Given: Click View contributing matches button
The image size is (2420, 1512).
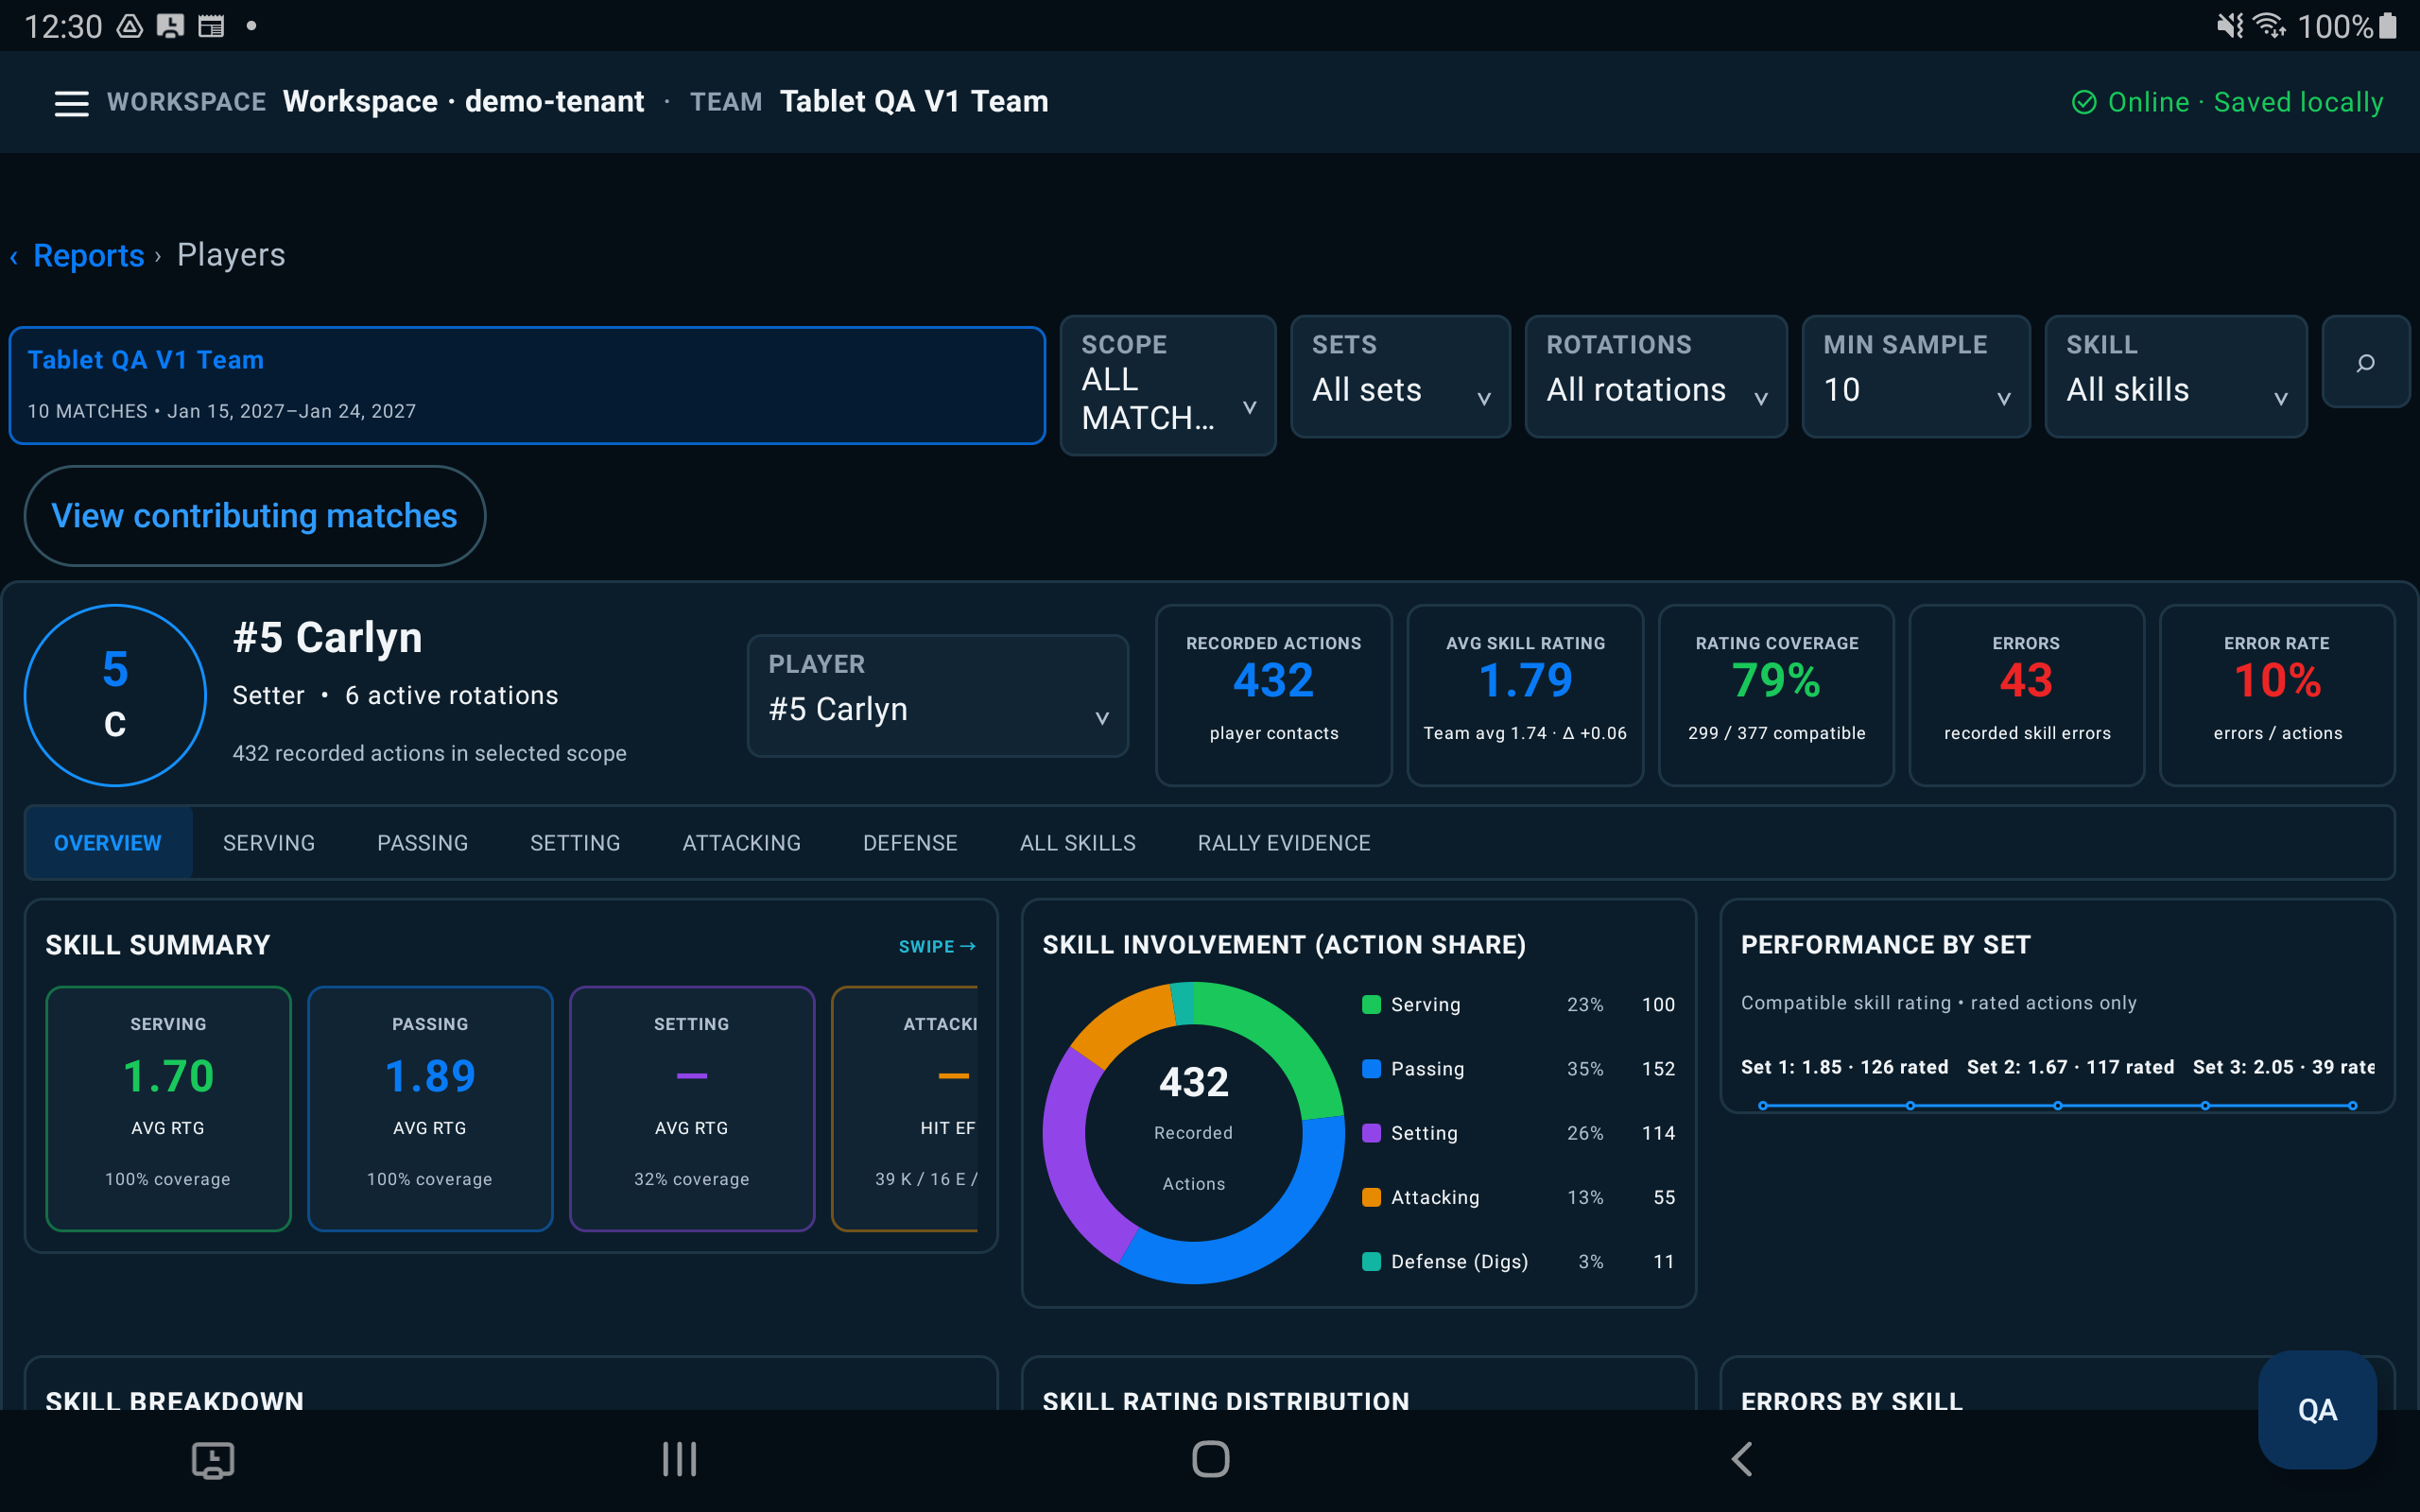Looking at the screenshot, I should (255, 516).
